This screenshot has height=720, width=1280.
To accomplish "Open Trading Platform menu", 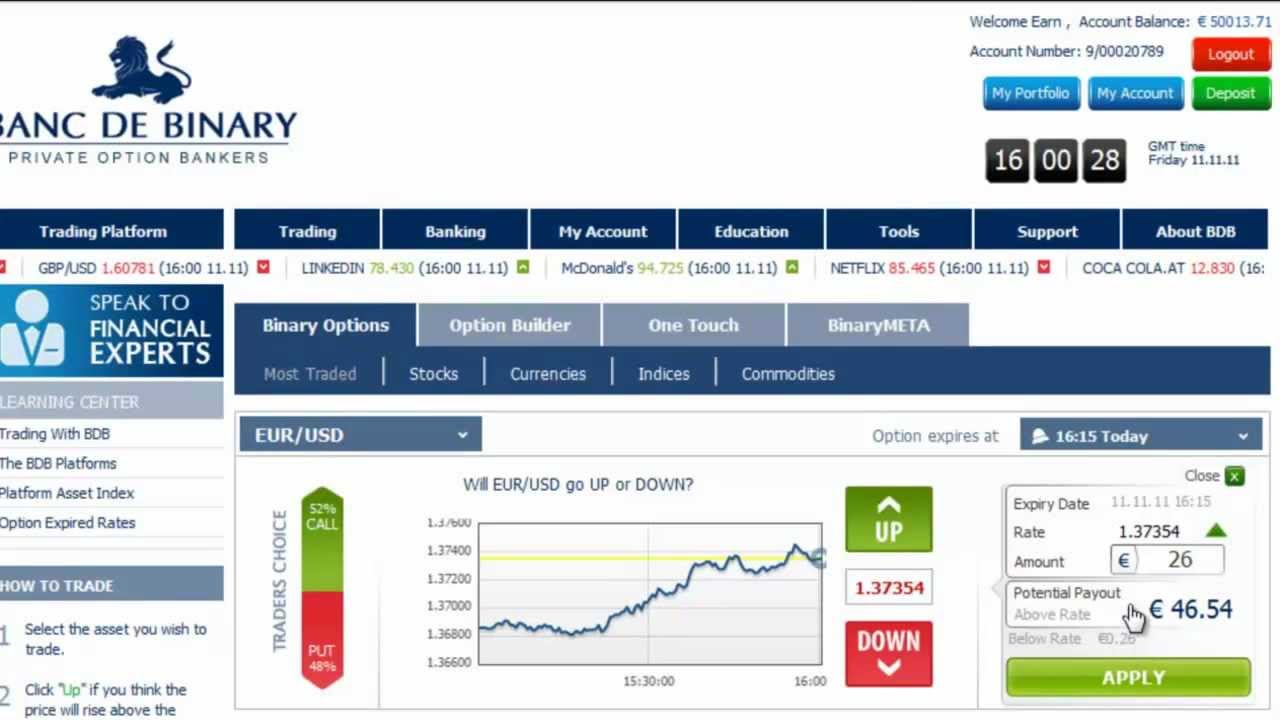I will click(x=110, y=231).
